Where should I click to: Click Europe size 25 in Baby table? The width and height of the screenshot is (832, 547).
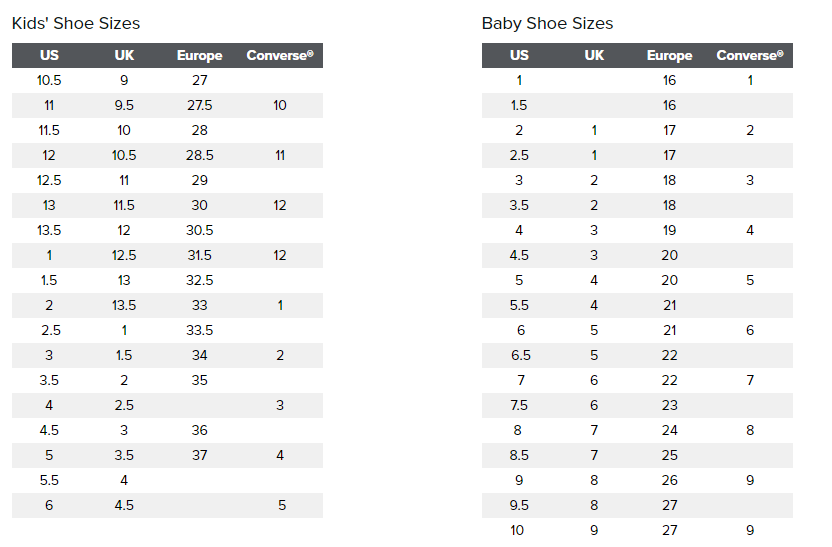click(669, 455)
